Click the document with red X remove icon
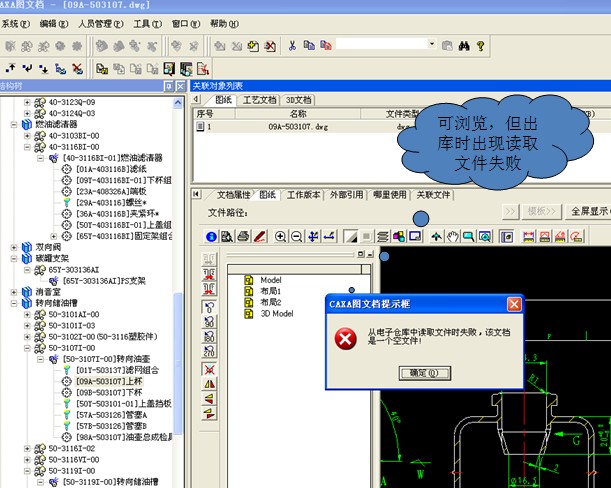Image resolution: width=611 pixels, height=488 pixels. coord(270,46)
